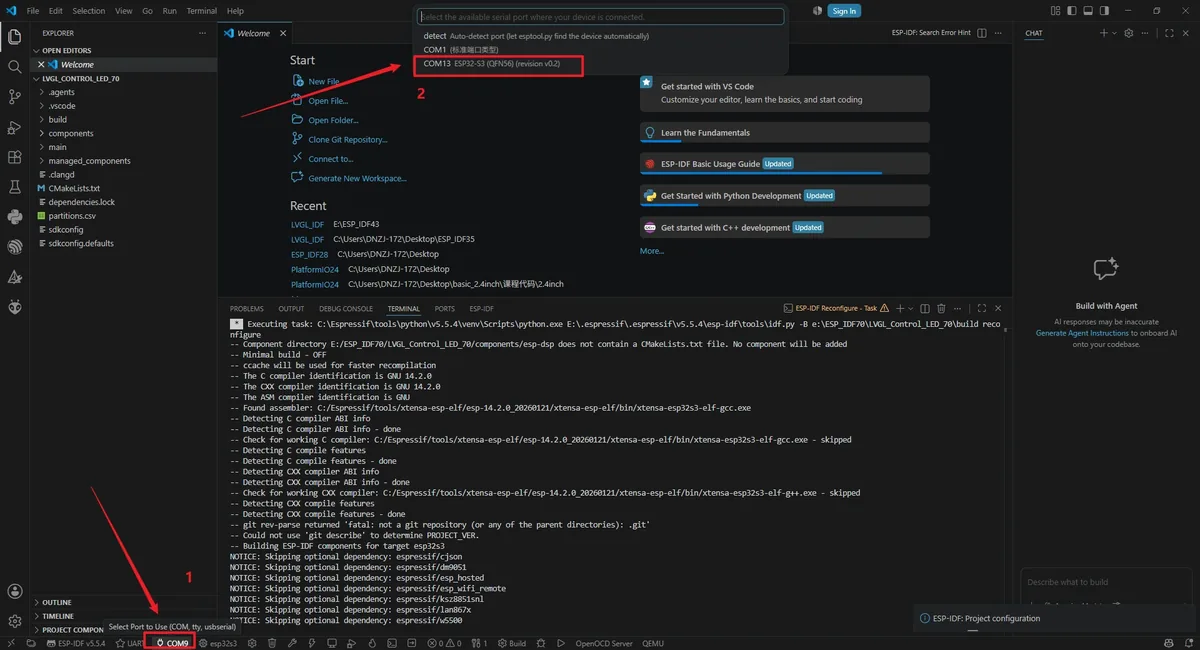Open the ESP-IDF Espressif sidebar icon

pos(14,247)
